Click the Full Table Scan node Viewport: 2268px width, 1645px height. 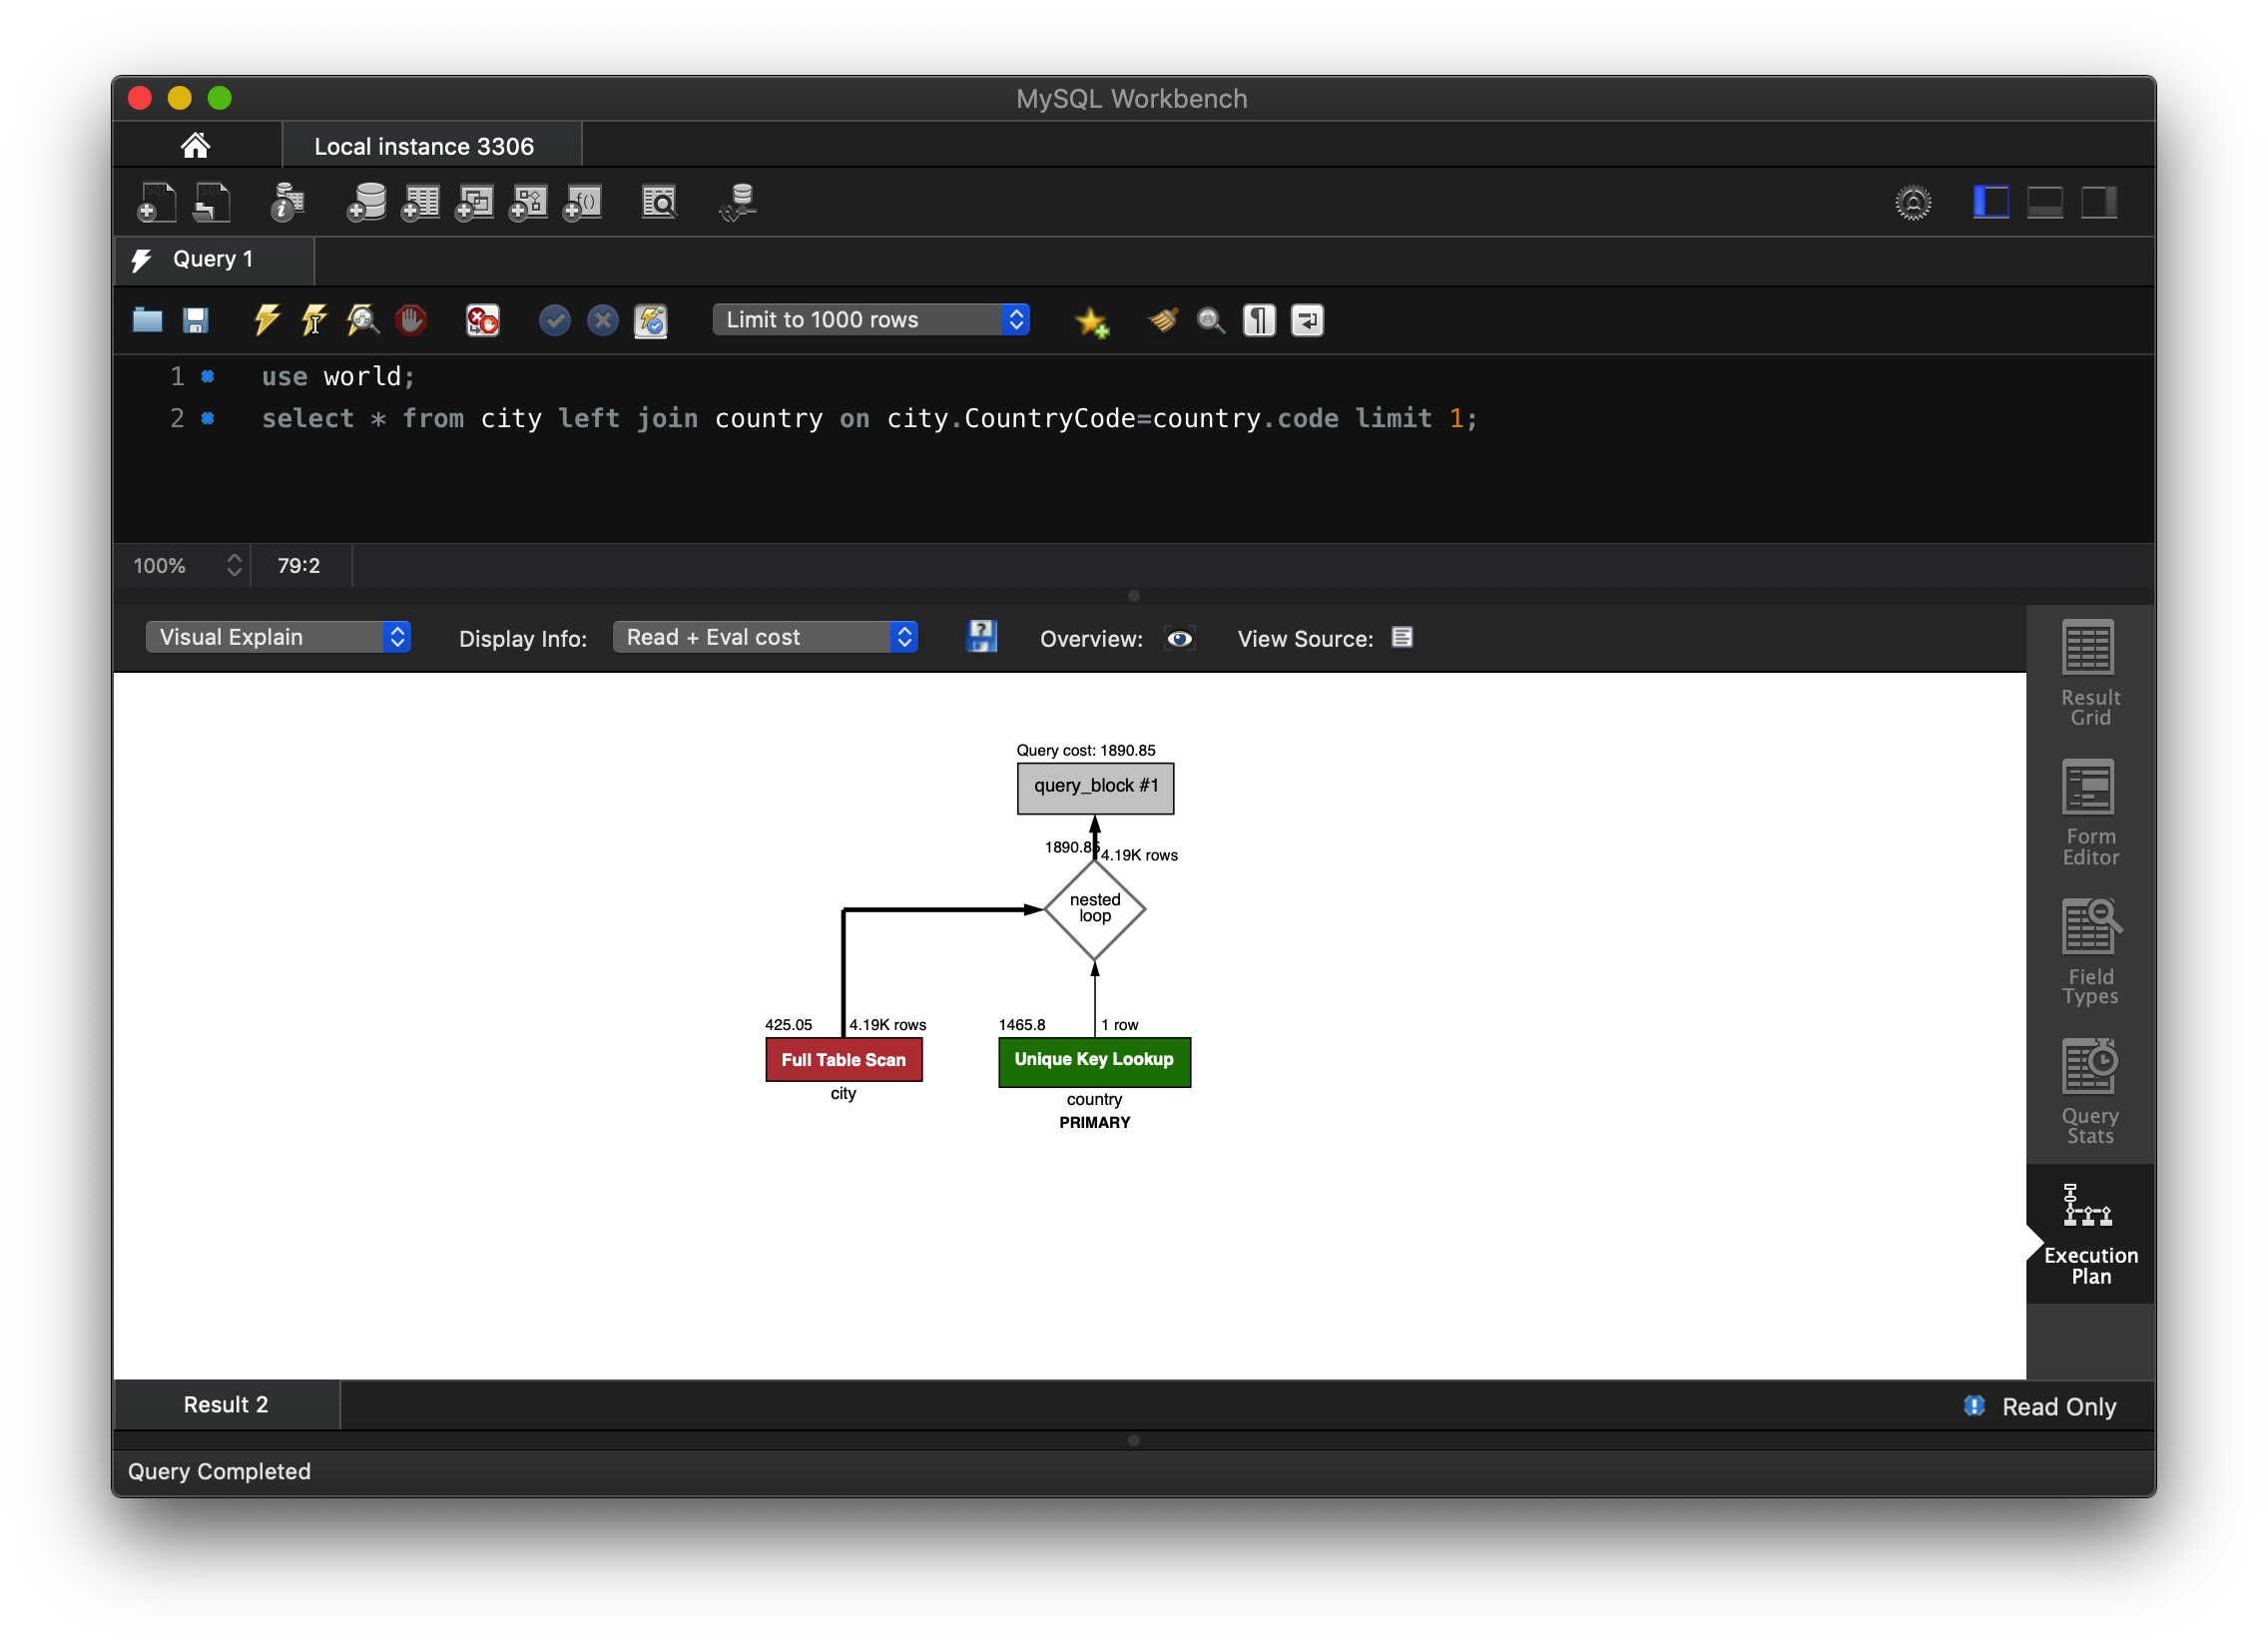[x=843, y=1059]
